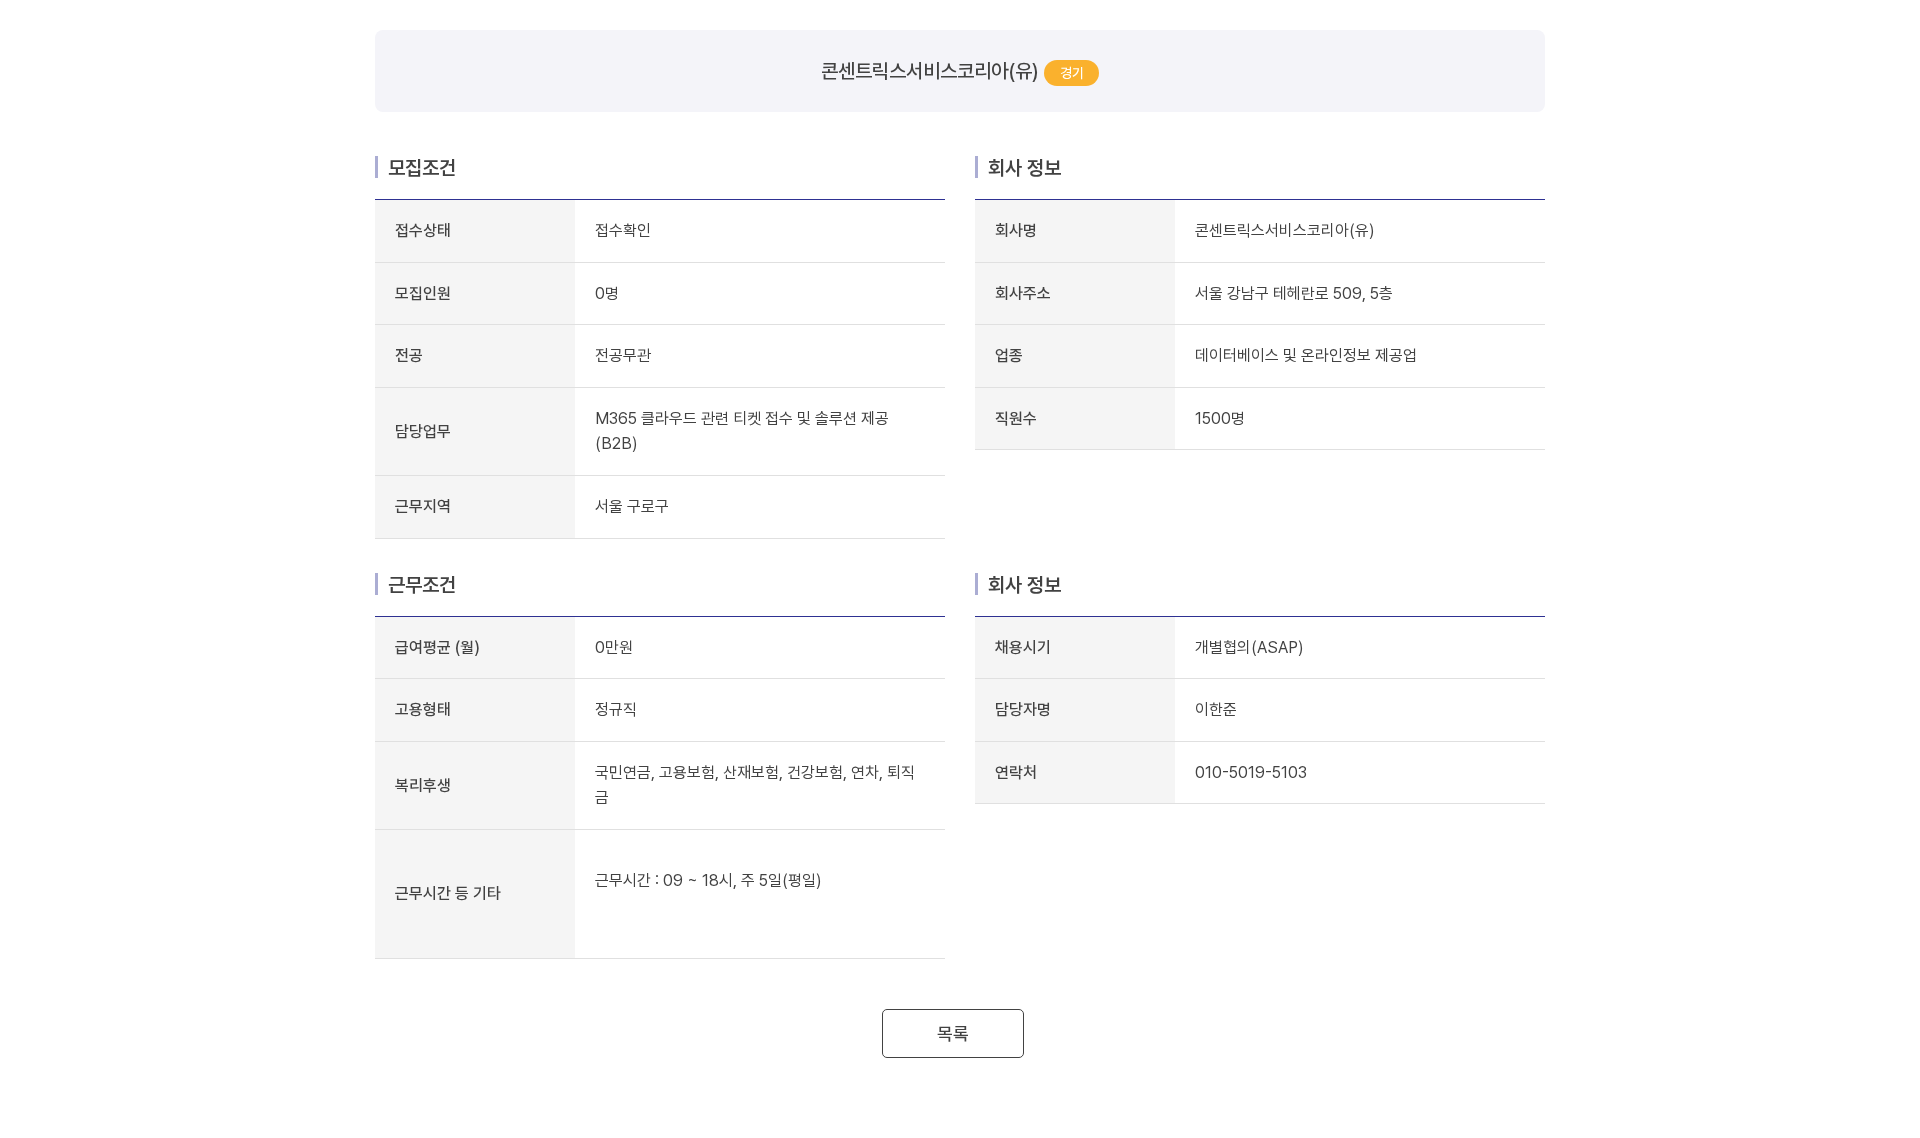Select the 개별협의(ASAP) value
Viewport: 1920px width, 1138px height.
click(x=1249, y=647)
